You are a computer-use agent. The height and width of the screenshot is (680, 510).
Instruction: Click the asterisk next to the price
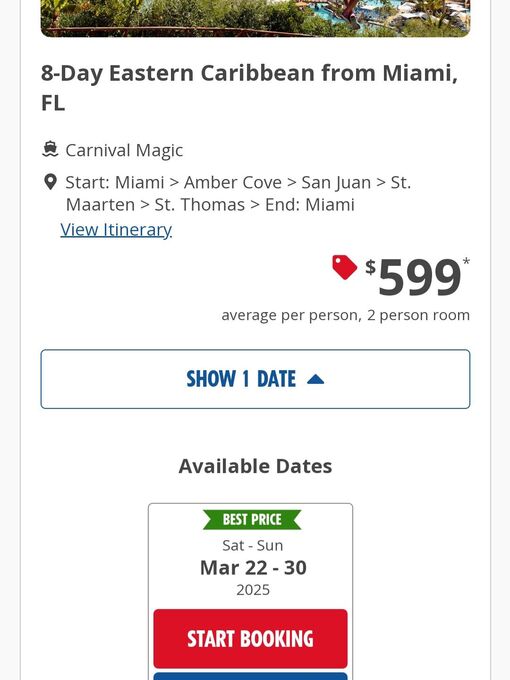click(466, 262)
